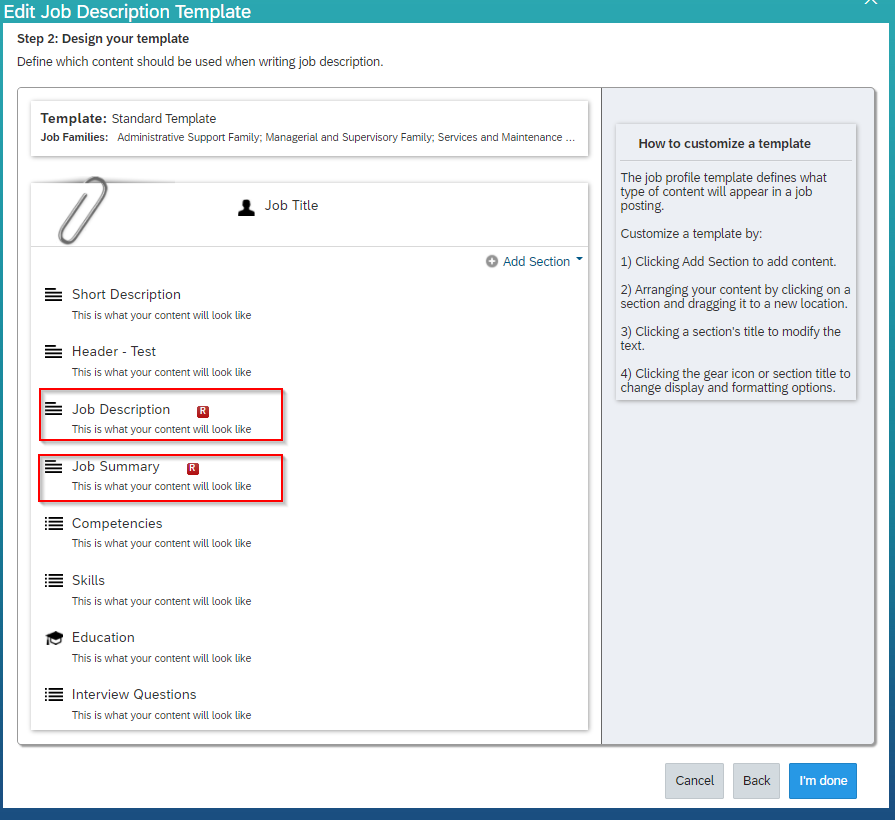Viewport: 895px width, 820px height.
Task: Edit the Education section title
Action: click(x=103, y=637)
